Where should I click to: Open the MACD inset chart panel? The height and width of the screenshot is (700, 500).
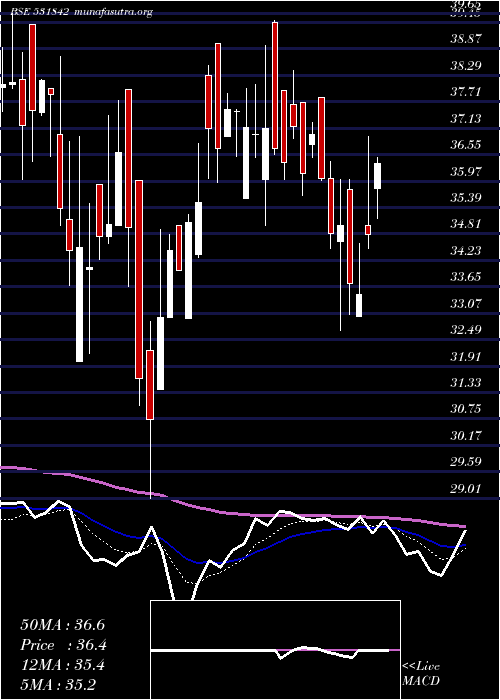coord(275,650)
